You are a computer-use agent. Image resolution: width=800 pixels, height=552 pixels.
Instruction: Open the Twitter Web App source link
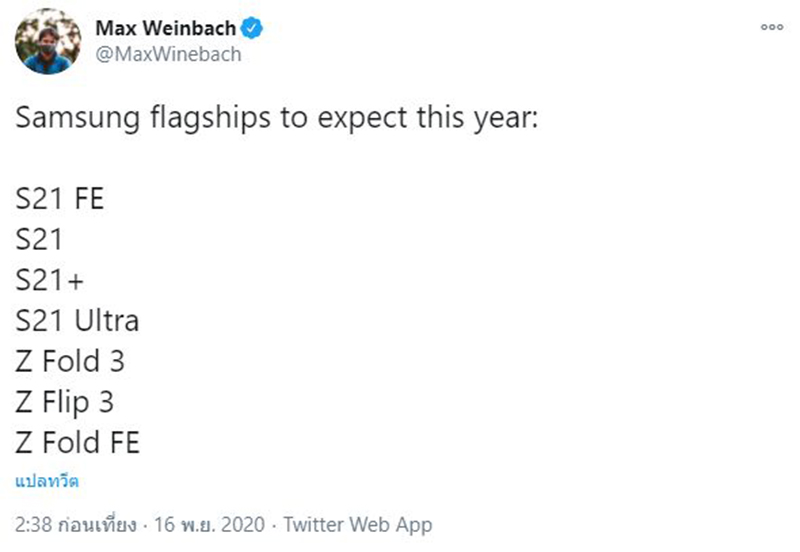(x=358, y=524)
